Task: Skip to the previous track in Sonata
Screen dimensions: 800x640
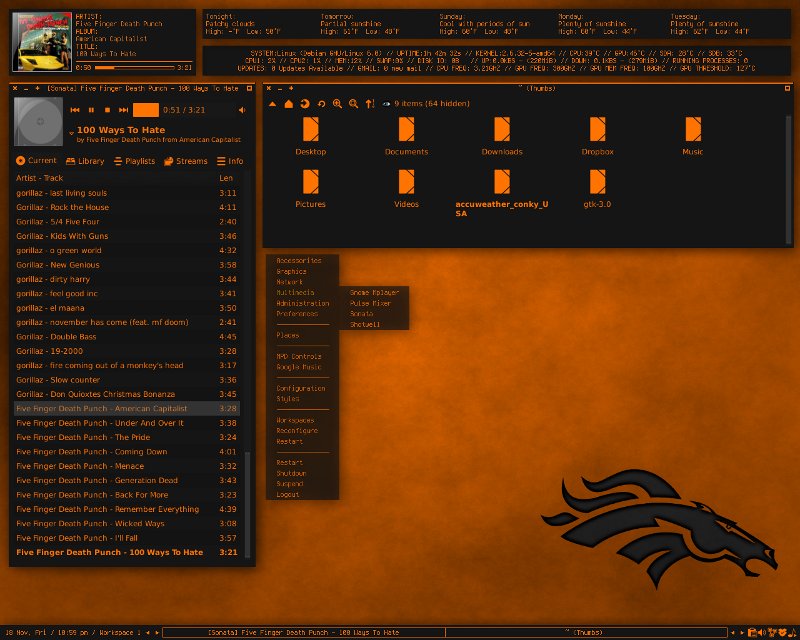Action: pyautogui.click(x=75, y=110)
